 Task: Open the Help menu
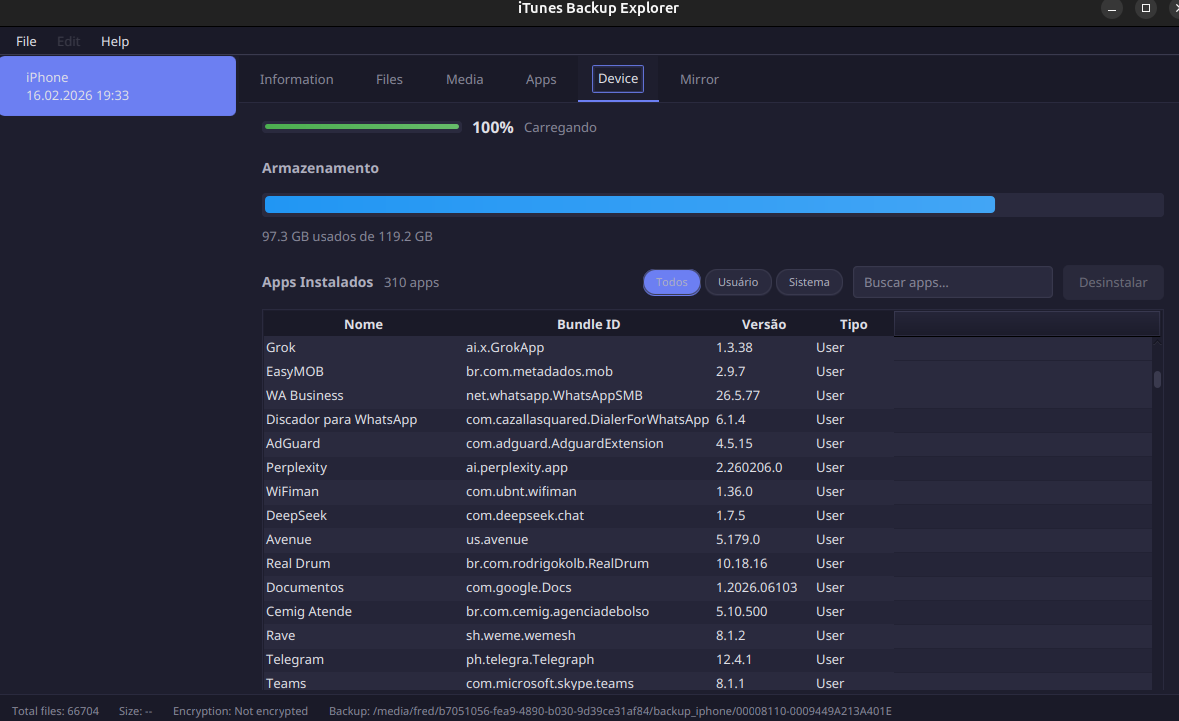coord(115,41)
